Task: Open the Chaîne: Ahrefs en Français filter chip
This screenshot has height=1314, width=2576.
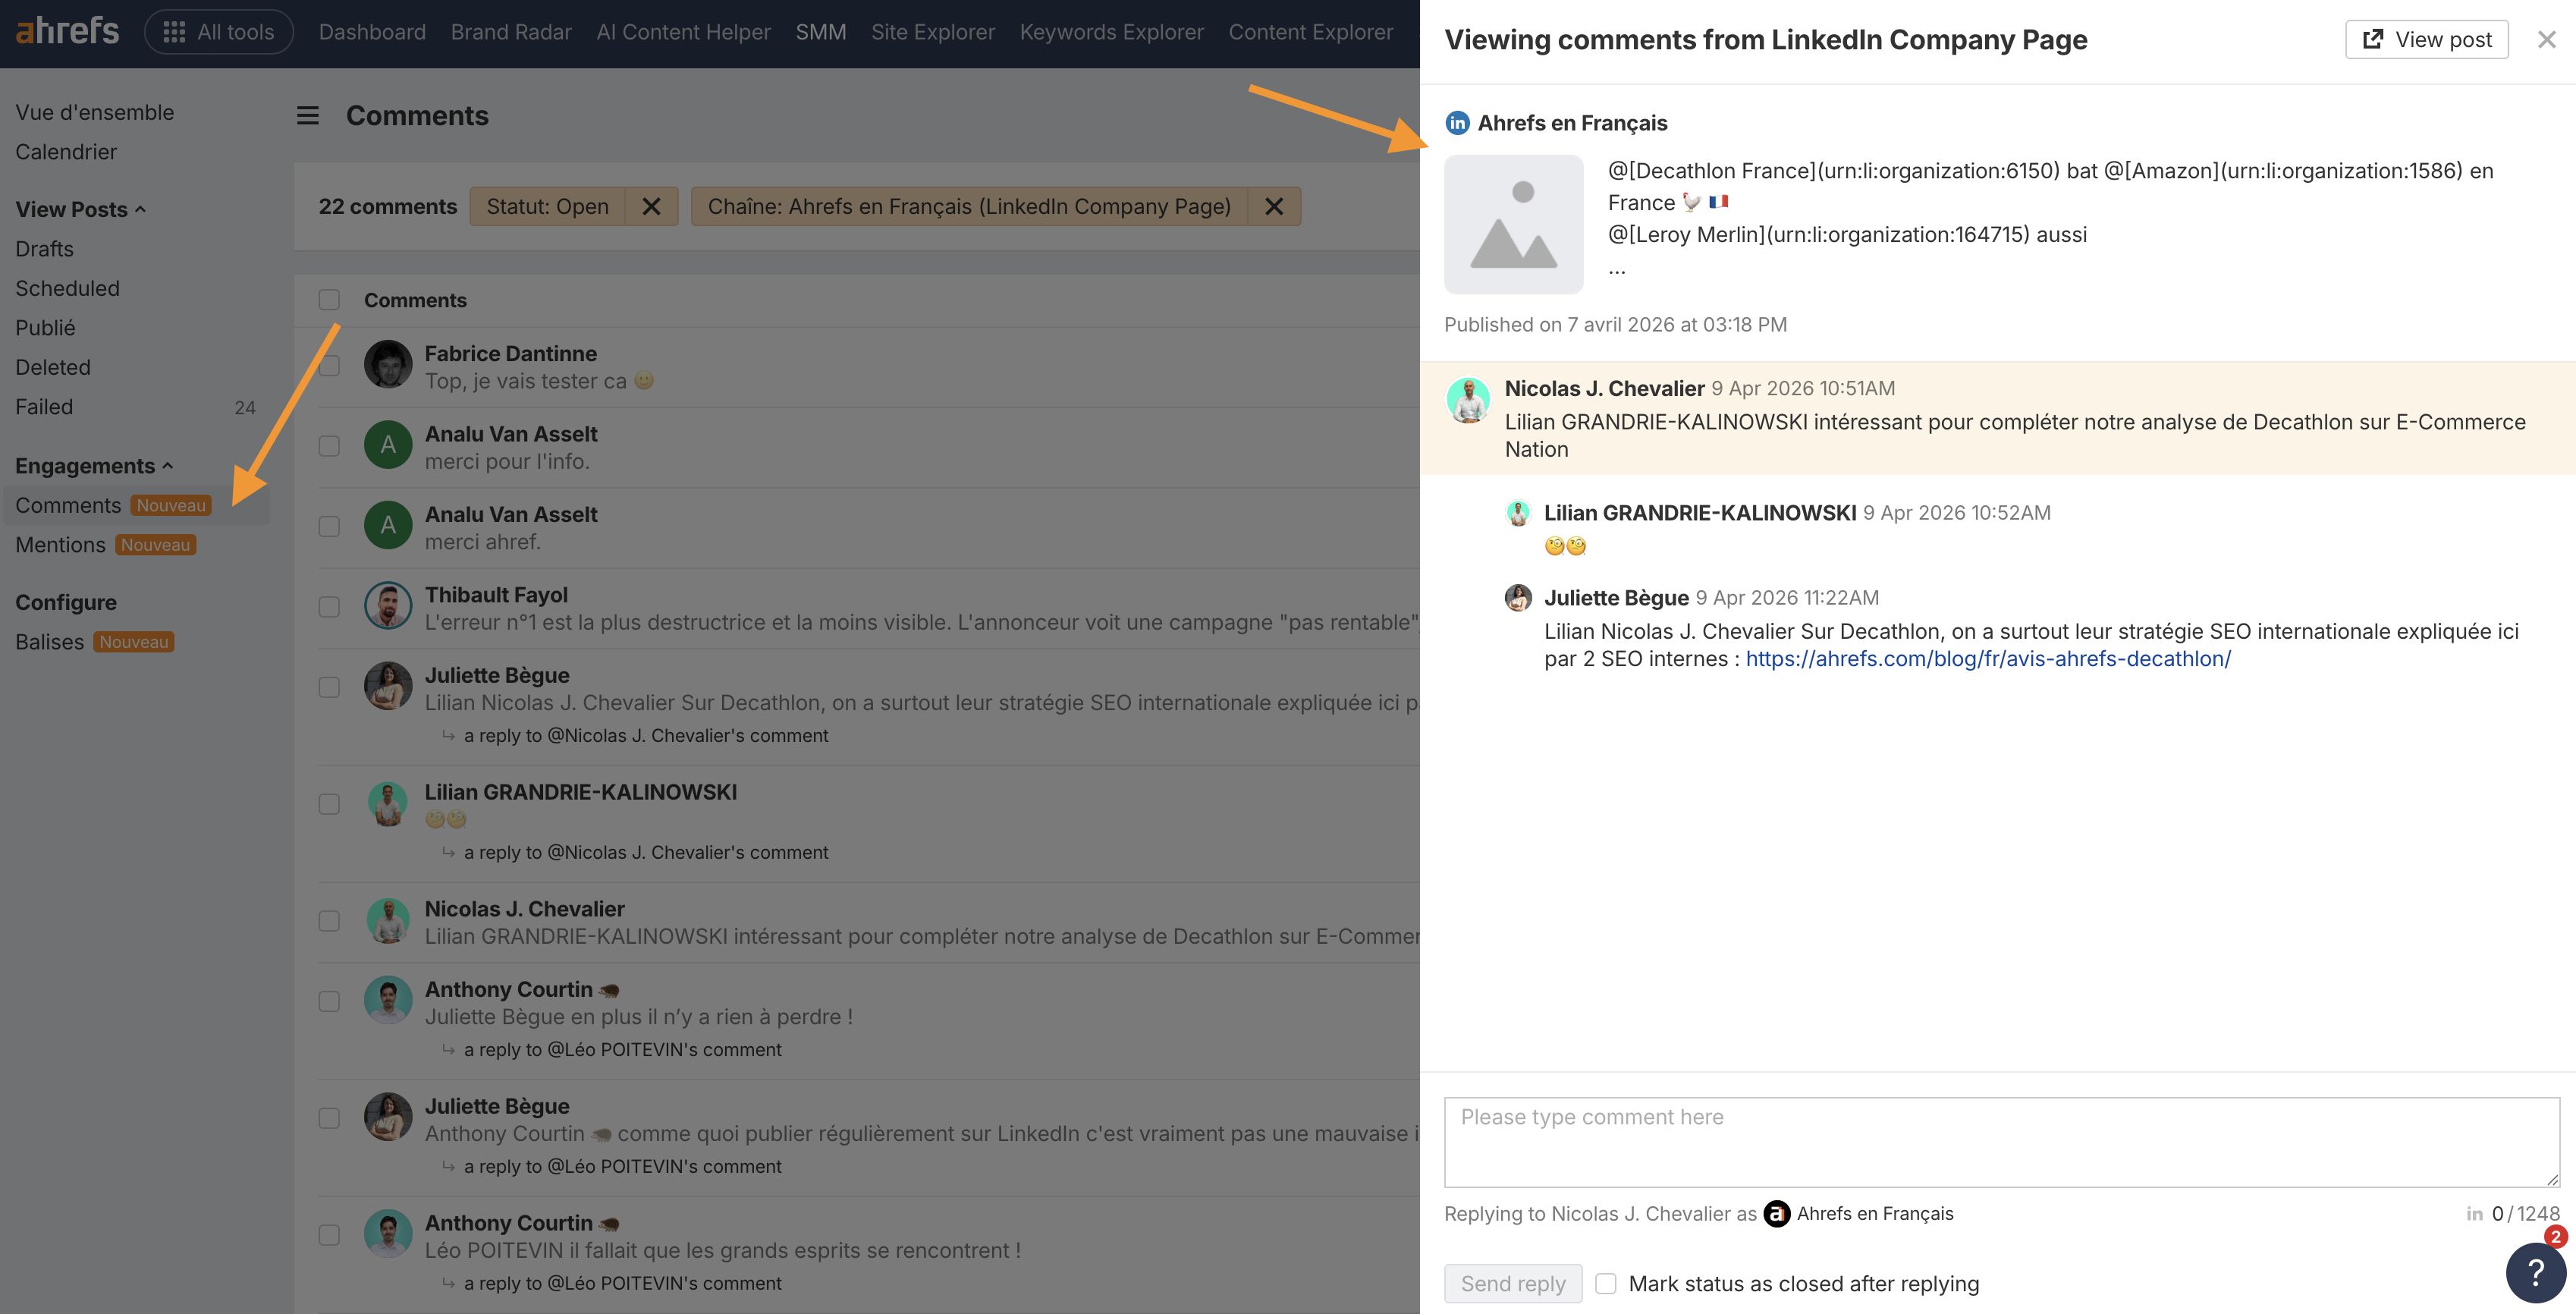Action: click(969, 206)
